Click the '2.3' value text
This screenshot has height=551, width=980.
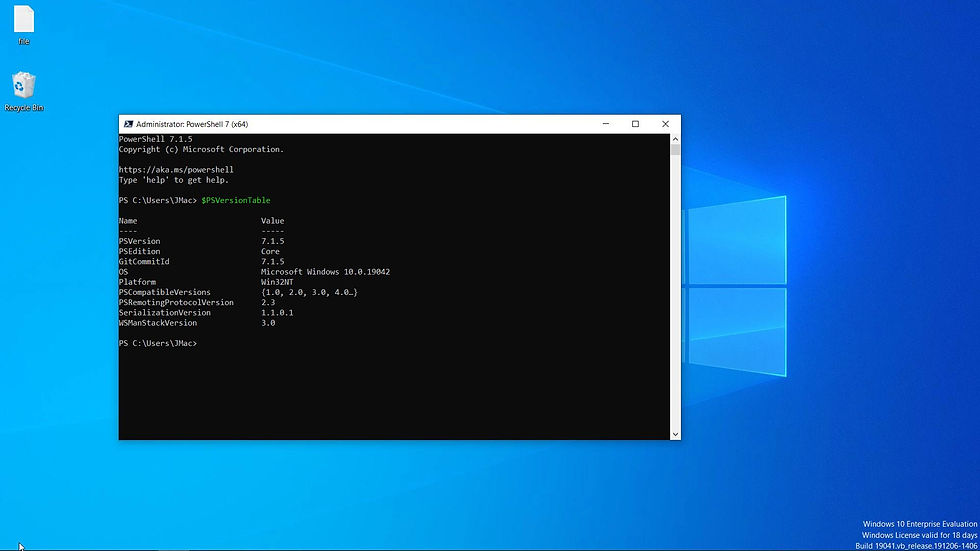pos(268,302)
